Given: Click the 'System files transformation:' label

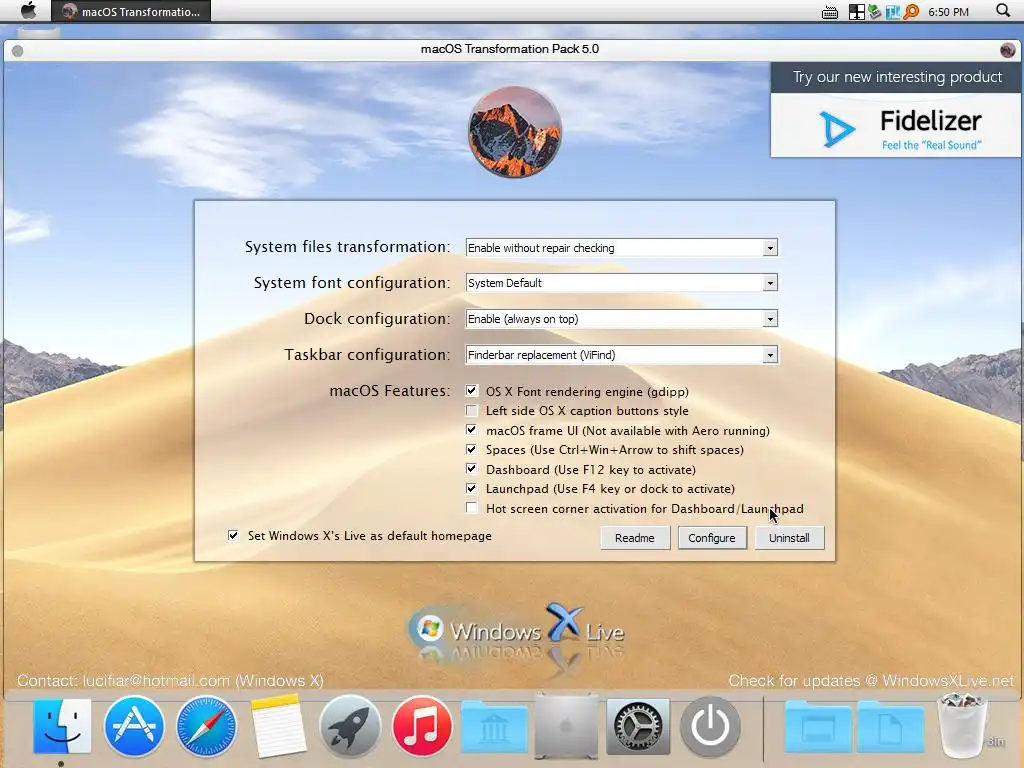Looking at the screenshot, I should pos(347,247).
